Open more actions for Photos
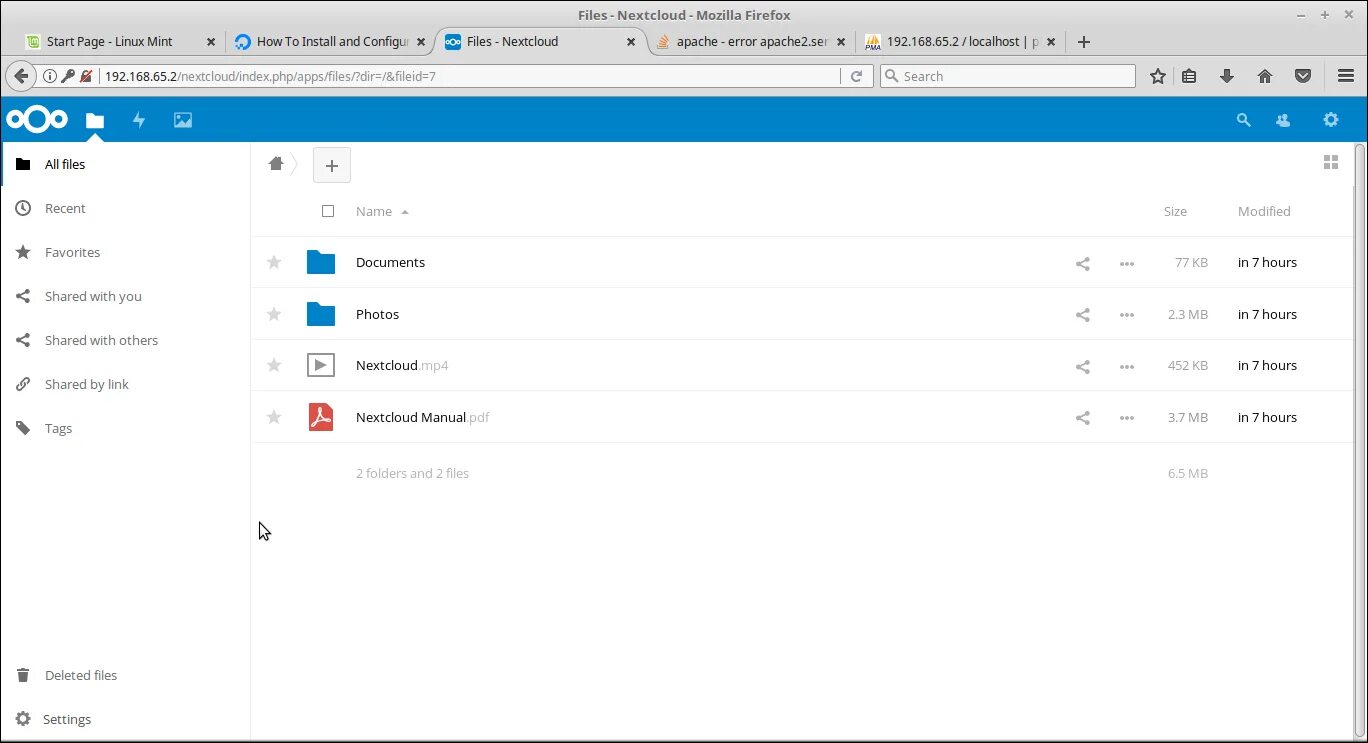This screenshot has height=743, width=1368. point(1127,314)
